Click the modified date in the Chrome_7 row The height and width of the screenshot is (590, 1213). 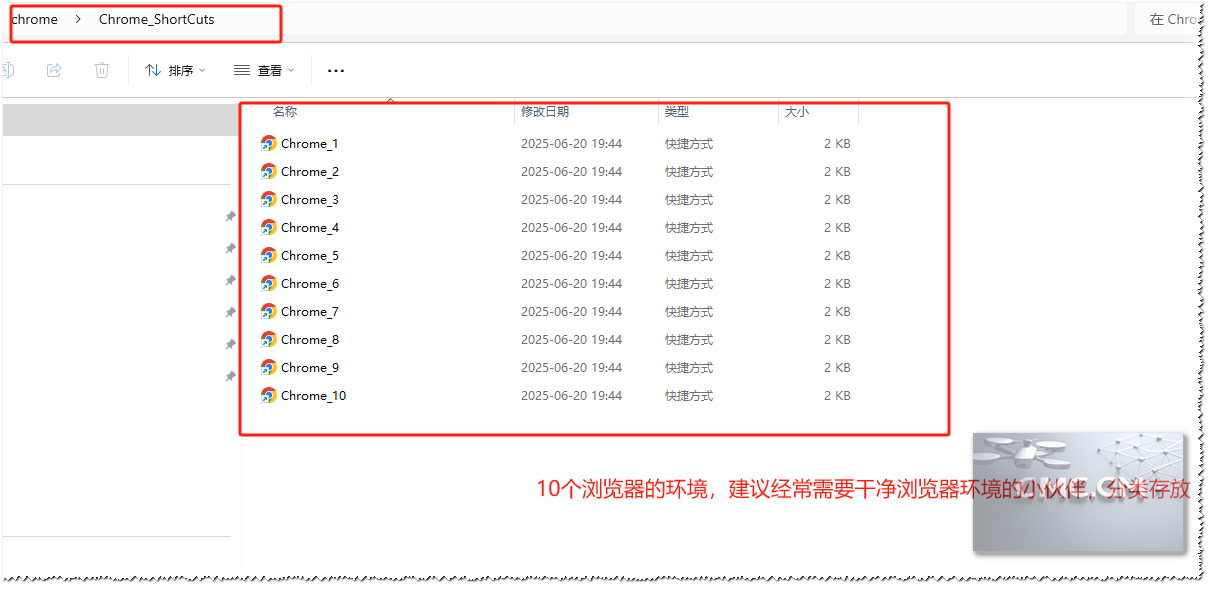click(x=571, y=311)
